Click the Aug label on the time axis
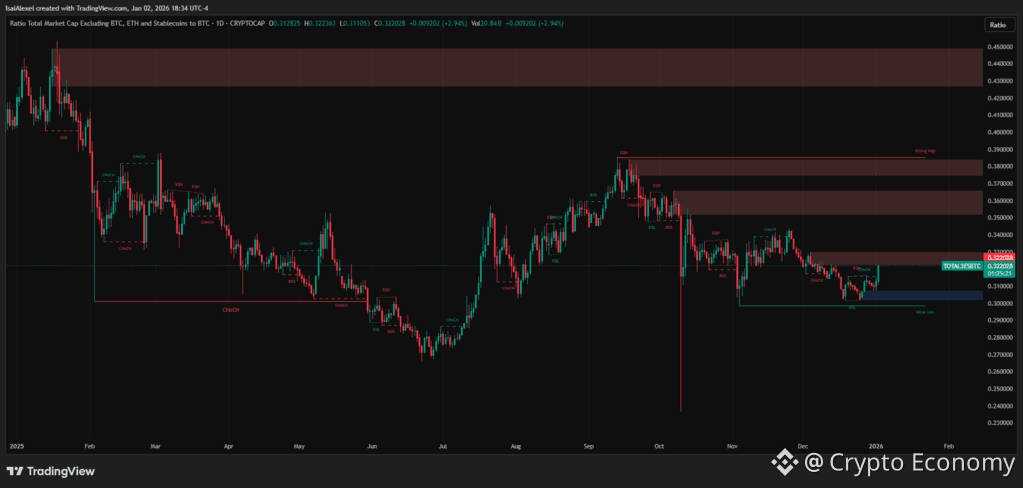The width and height of the screenshot is (1023, 488). [515, 447]
